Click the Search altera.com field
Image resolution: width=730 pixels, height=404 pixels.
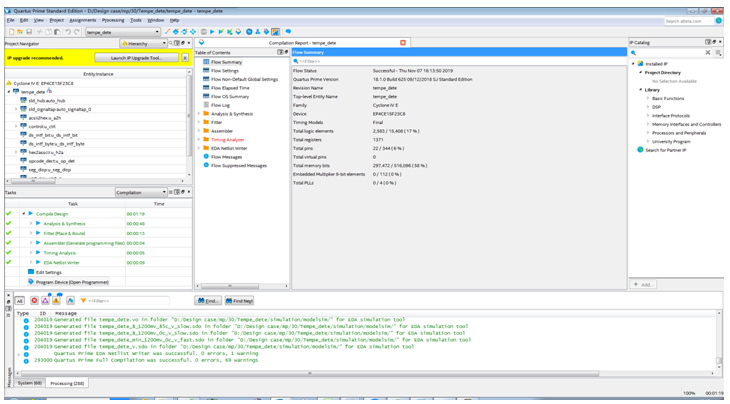click(688, 21)
